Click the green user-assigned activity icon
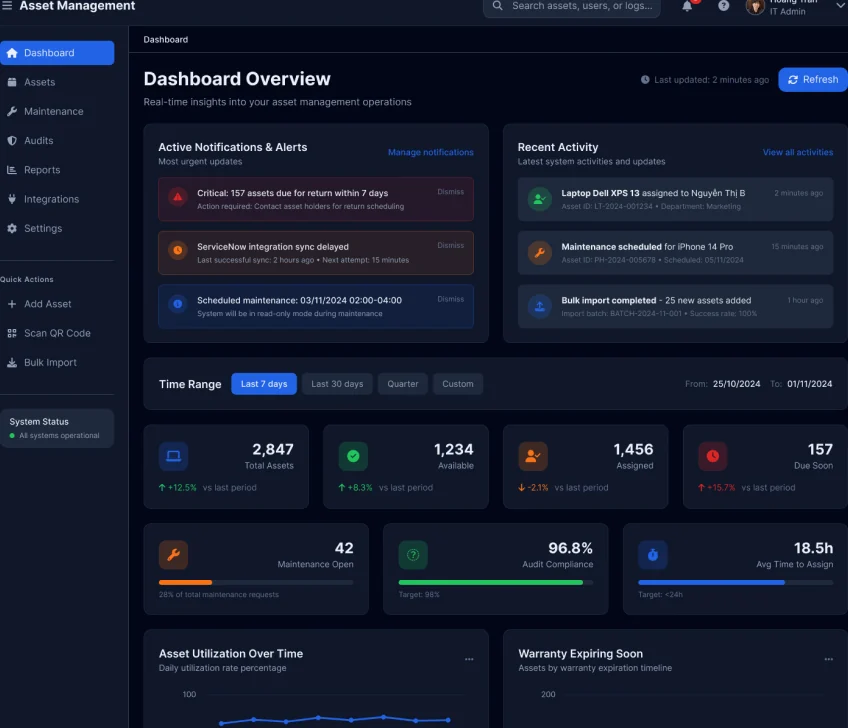This screenshot has height=728, width=848. coord(539,199)
